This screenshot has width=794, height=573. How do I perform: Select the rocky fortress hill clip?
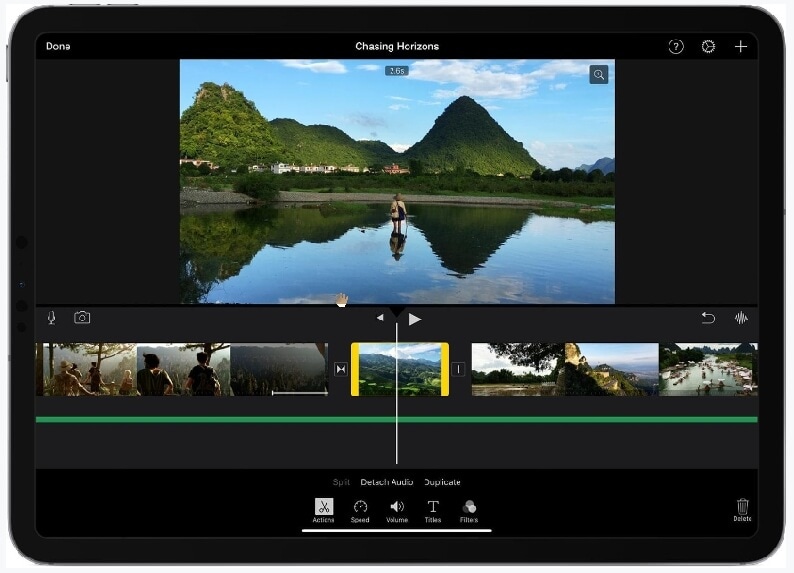[611, 370]
